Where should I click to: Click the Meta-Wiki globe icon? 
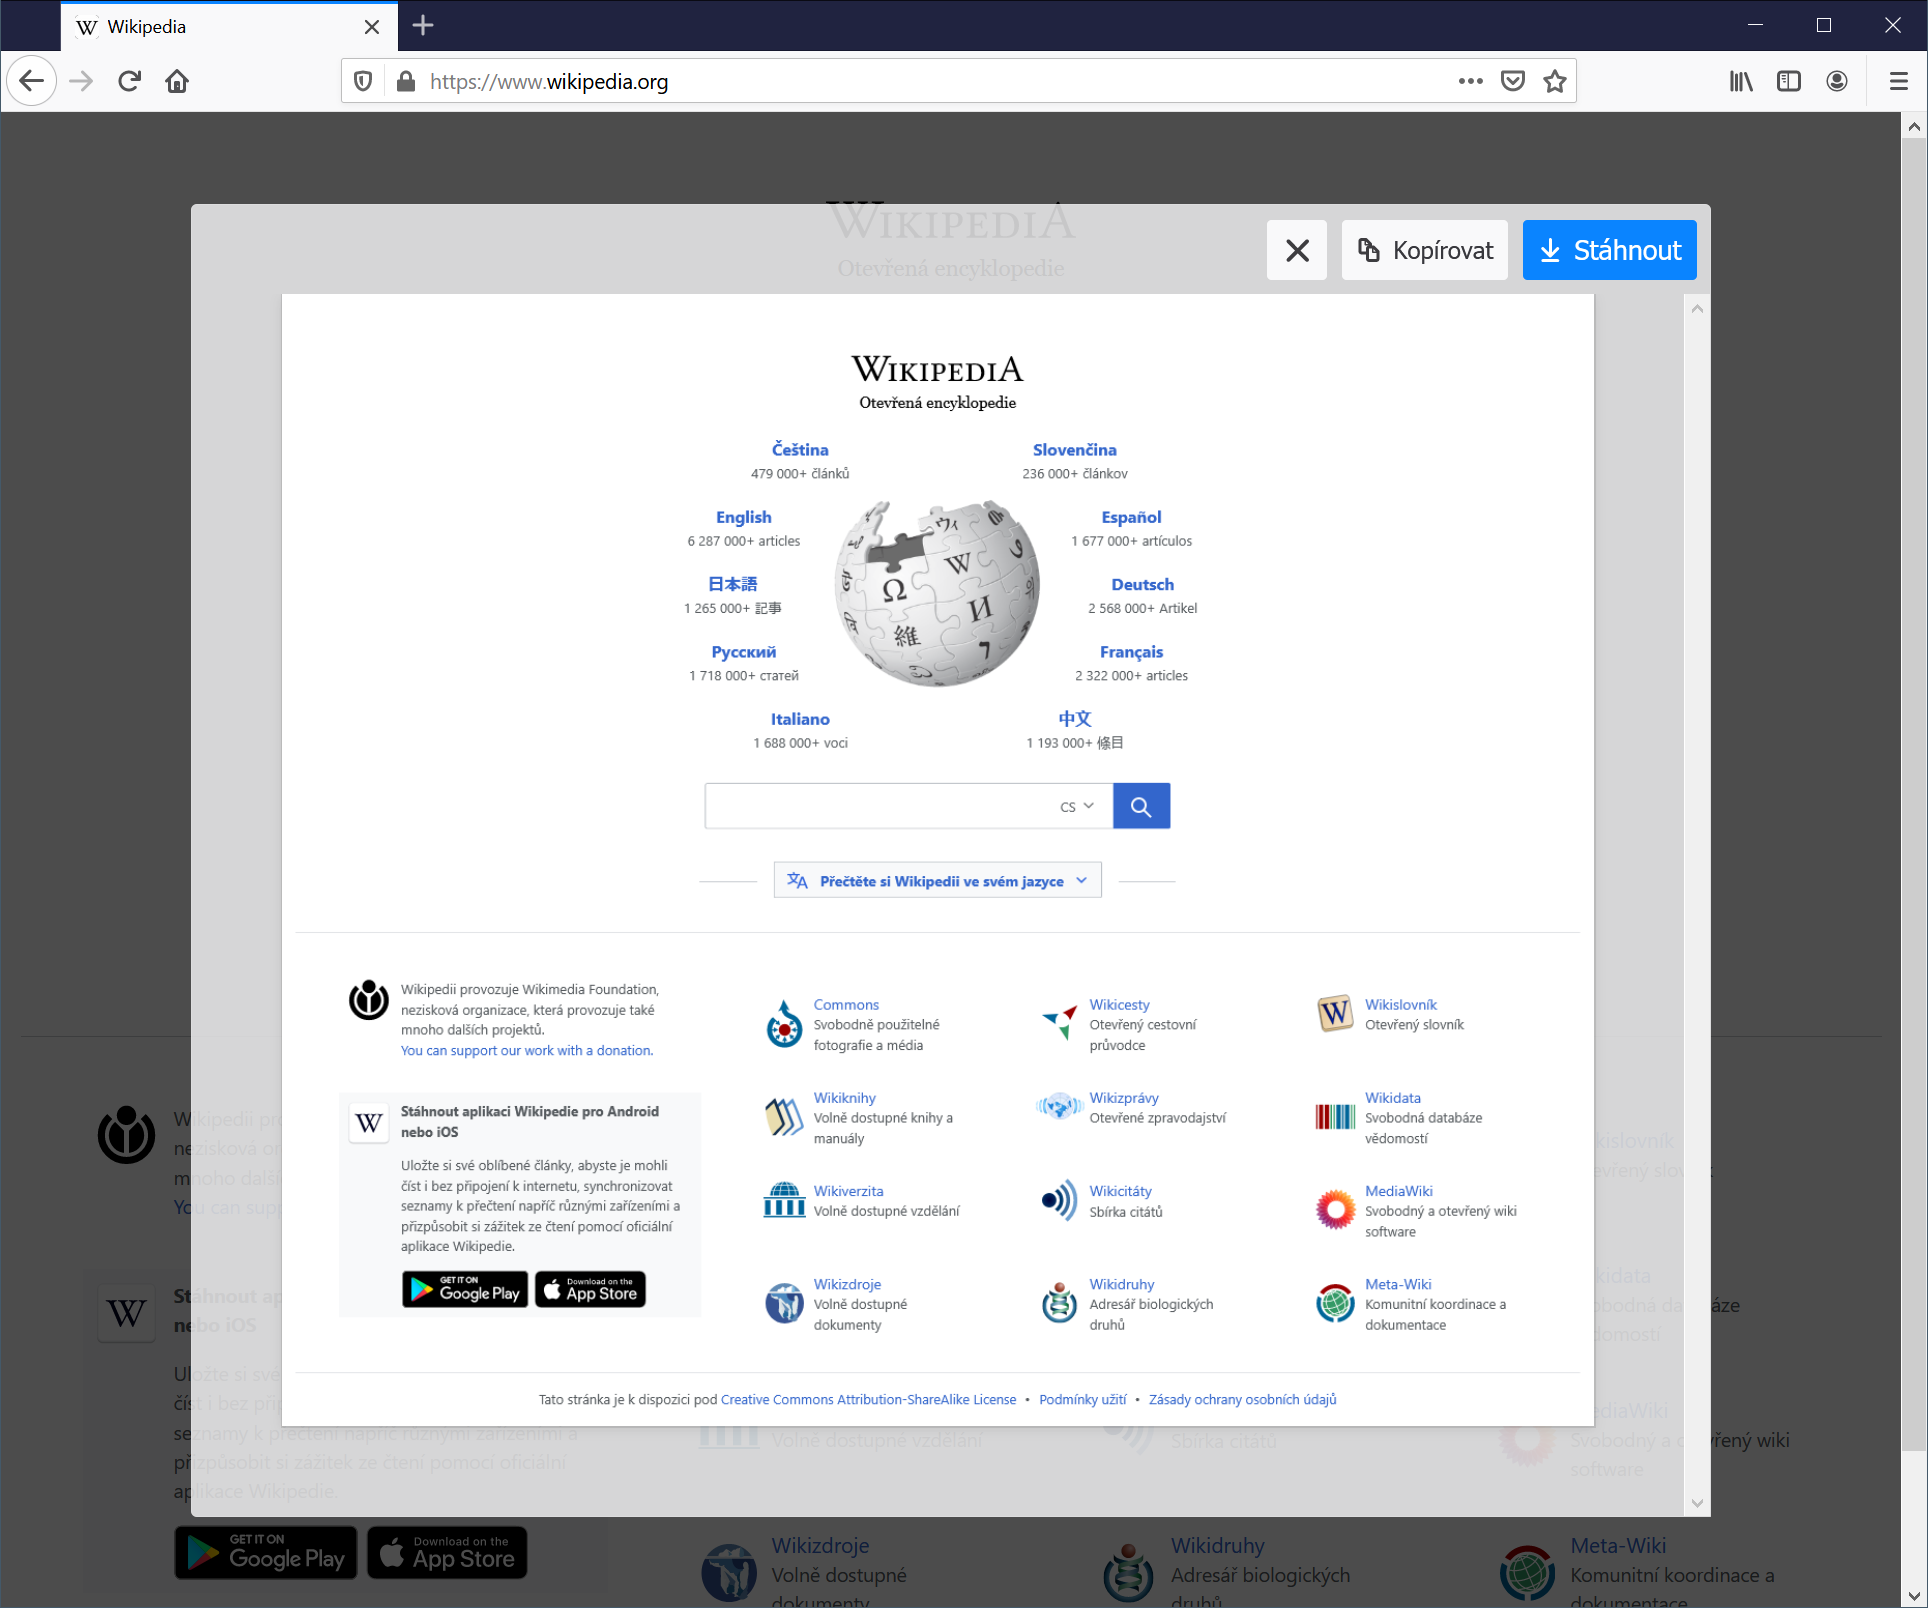click(x=1335, y=1302)
